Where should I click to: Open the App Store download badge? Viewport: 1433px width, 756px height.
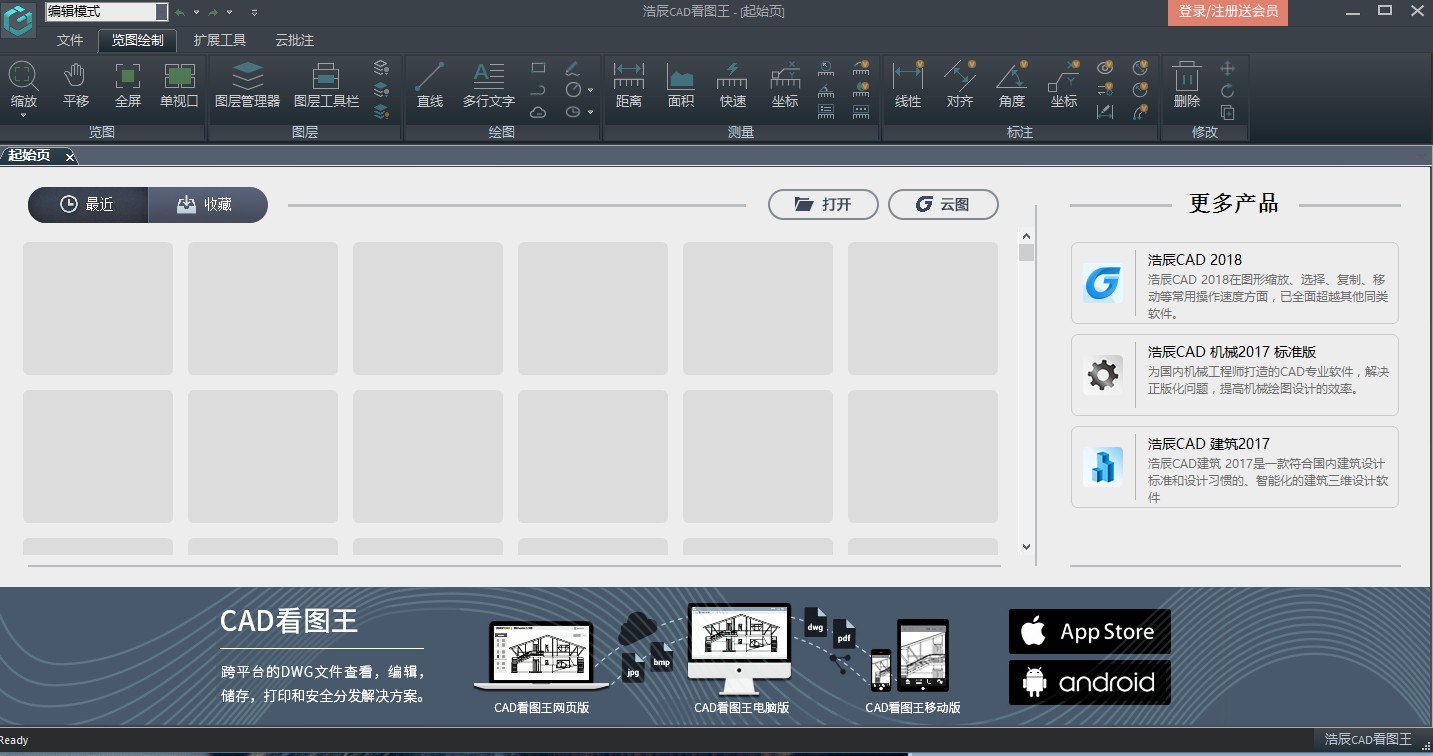coord(1090,631)
